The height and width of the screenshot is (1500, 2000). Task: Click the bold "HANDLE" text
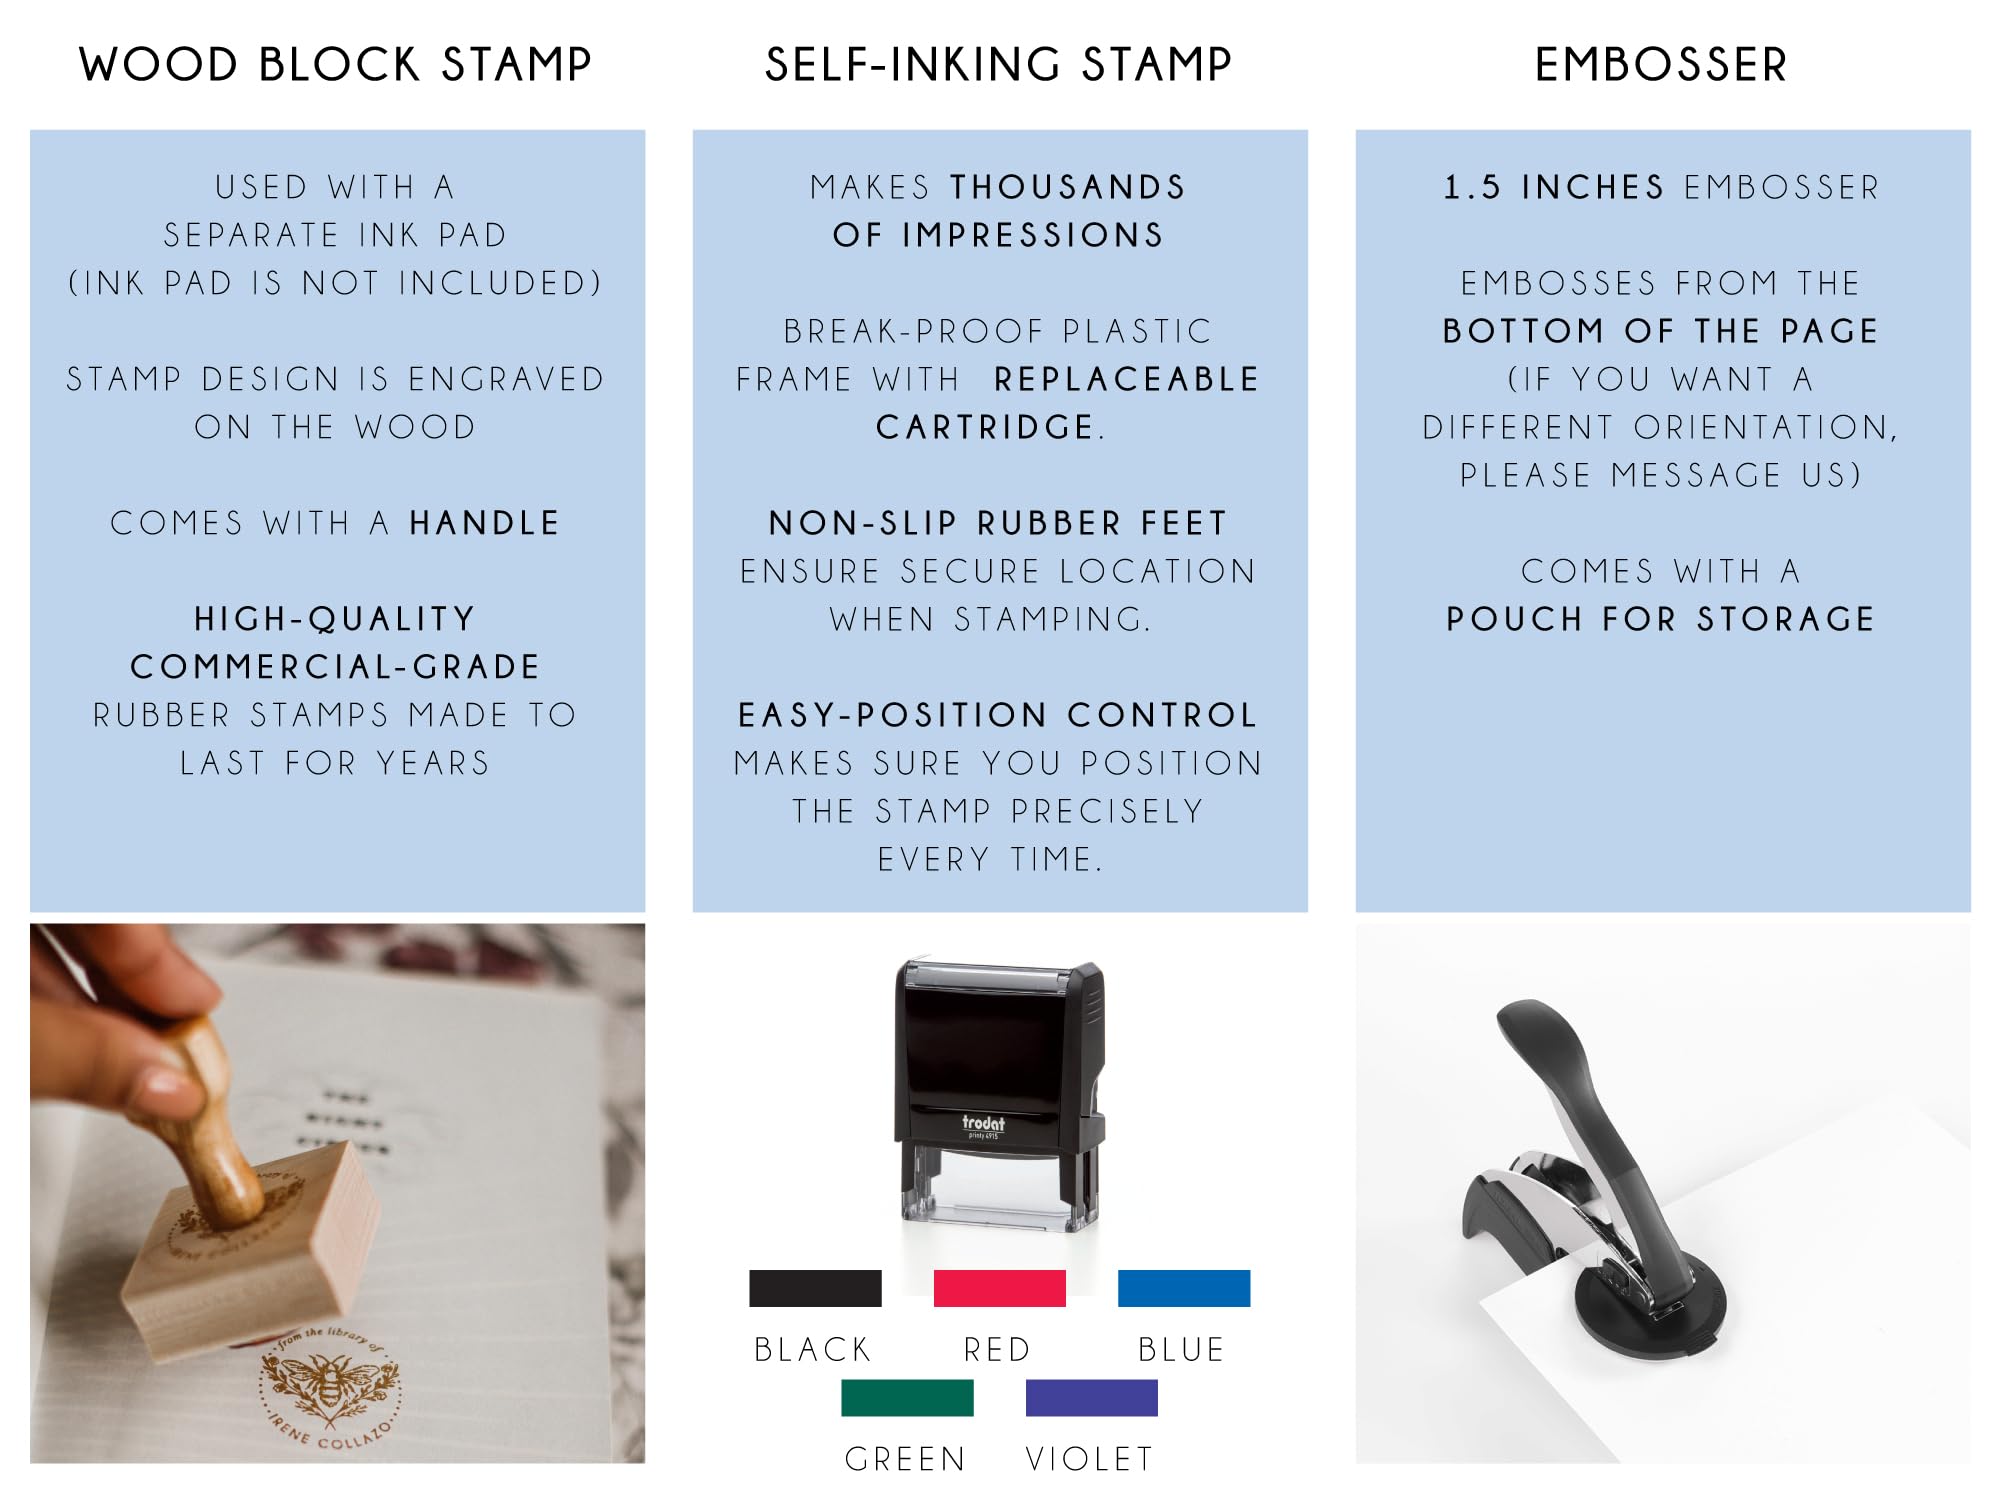pyautogui.click(x=484, y=523)
